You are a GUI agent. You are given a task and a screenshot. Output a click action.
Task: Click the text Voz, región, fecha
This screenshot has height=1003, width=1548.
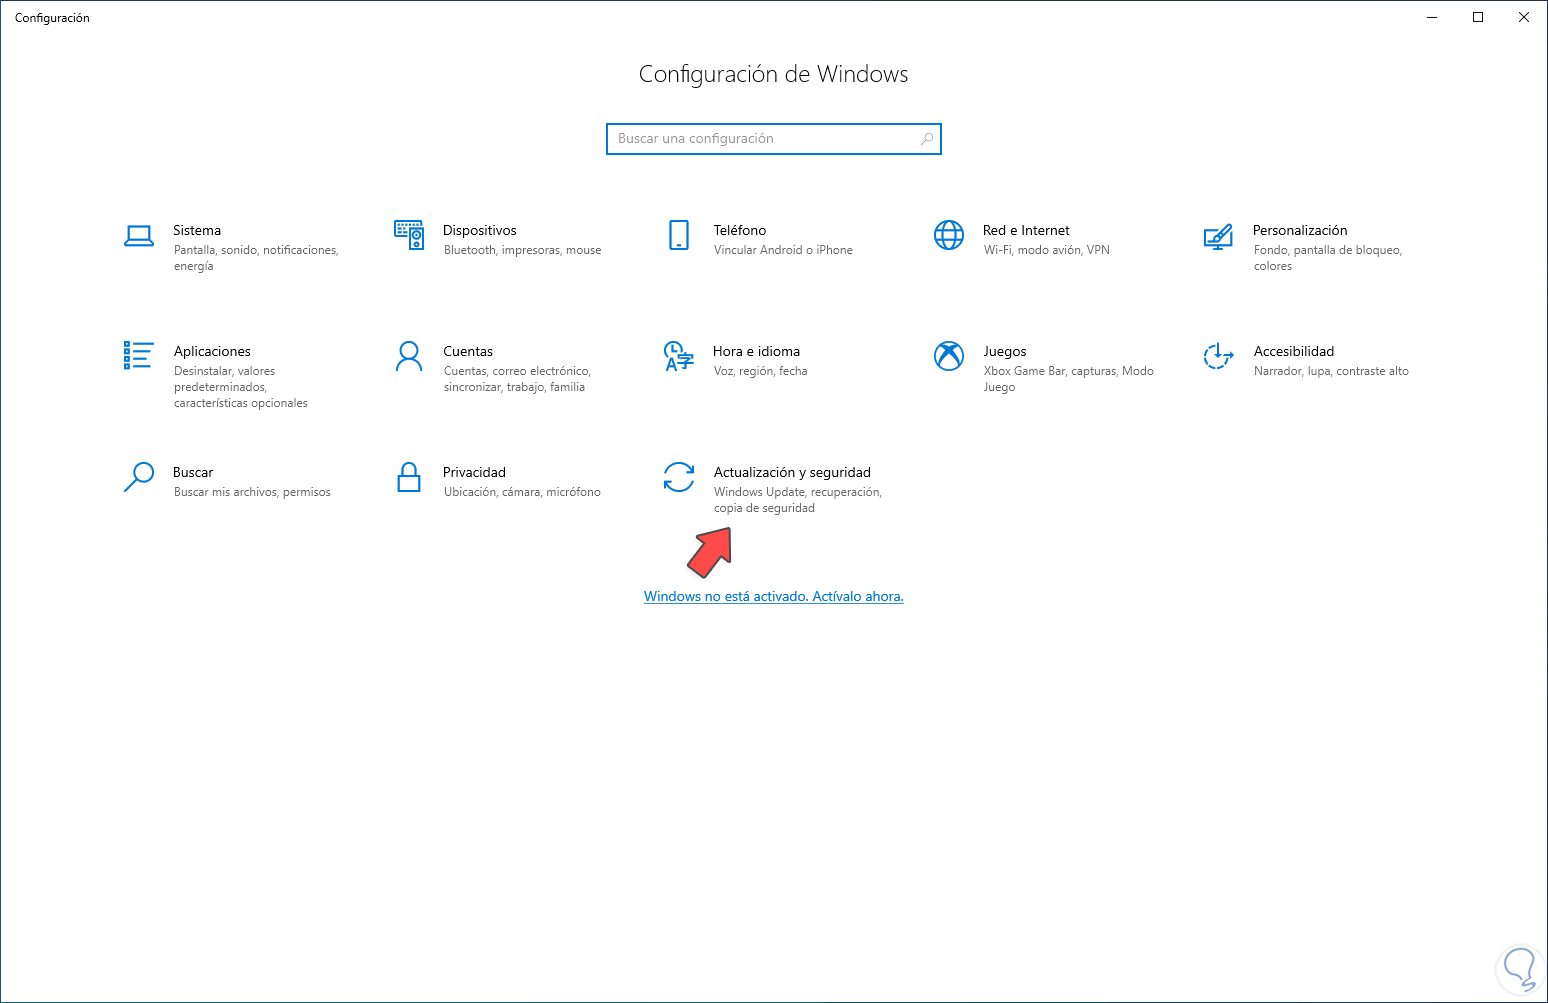point(760,371)
